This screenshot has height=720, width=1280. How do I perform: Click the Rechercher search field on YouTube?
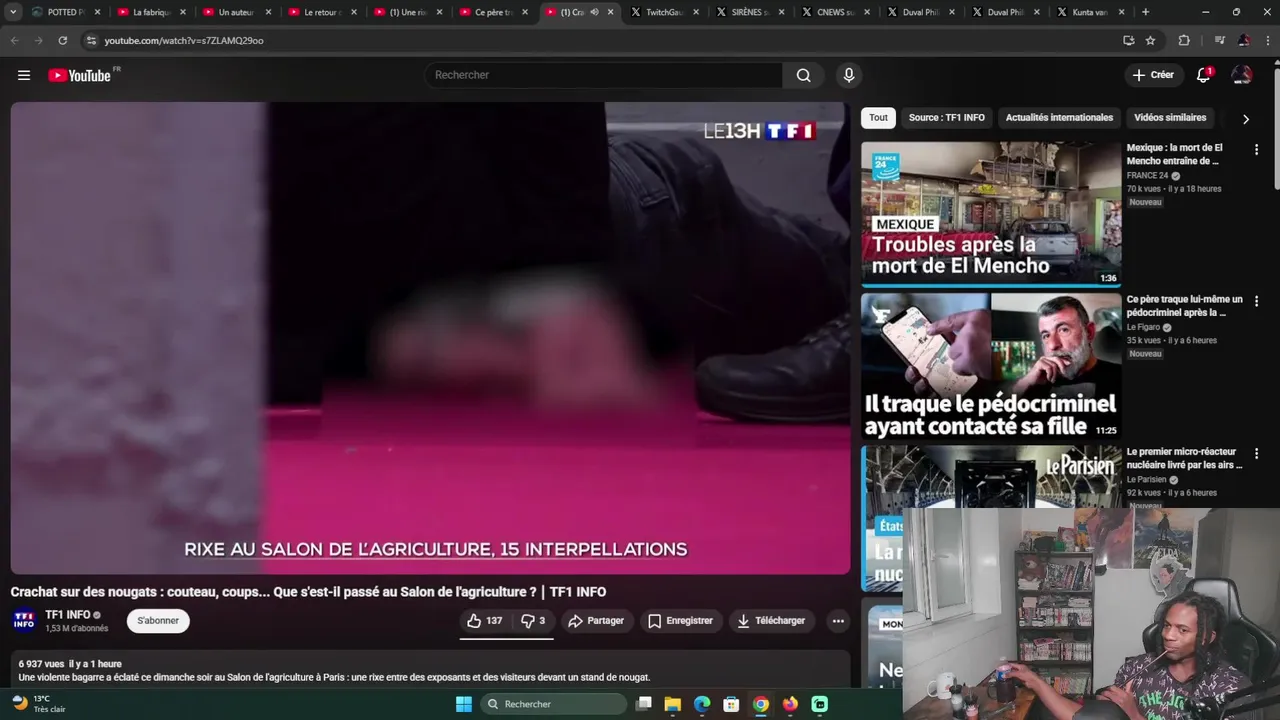tap(603, 75)
